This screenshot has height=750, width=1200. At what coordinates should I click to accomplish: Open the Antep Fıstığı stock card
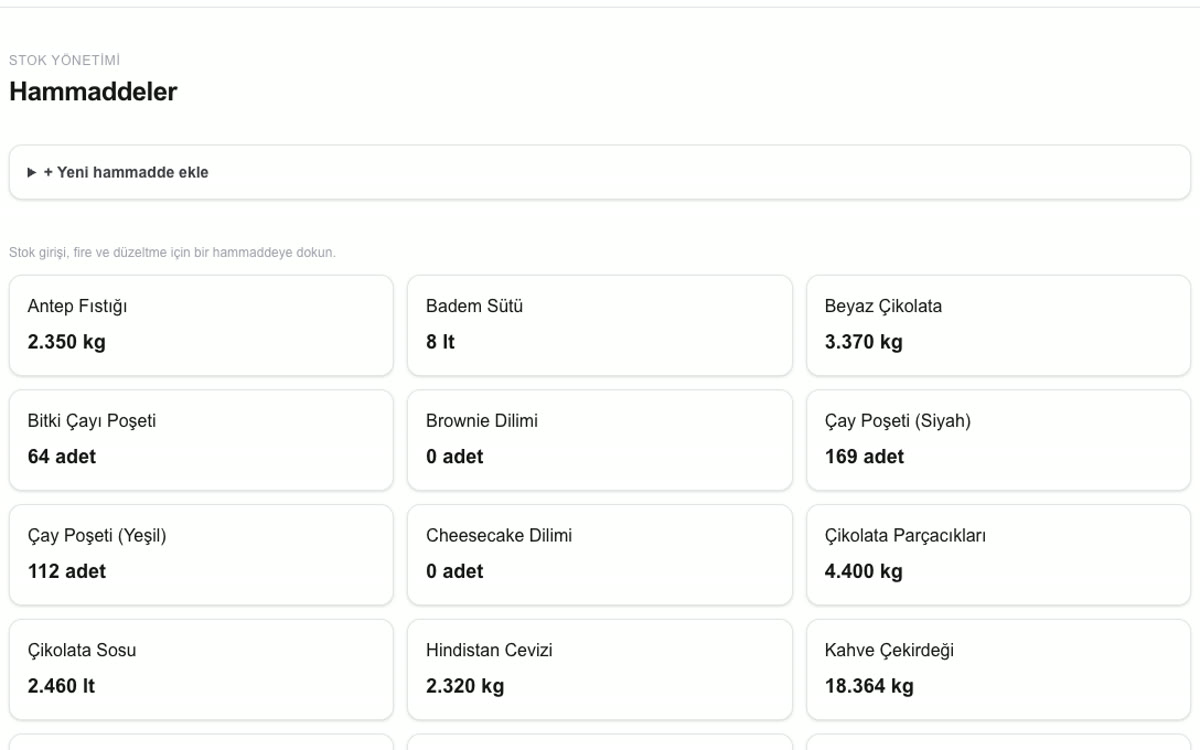pyautogui.click(x=201, y=326)
